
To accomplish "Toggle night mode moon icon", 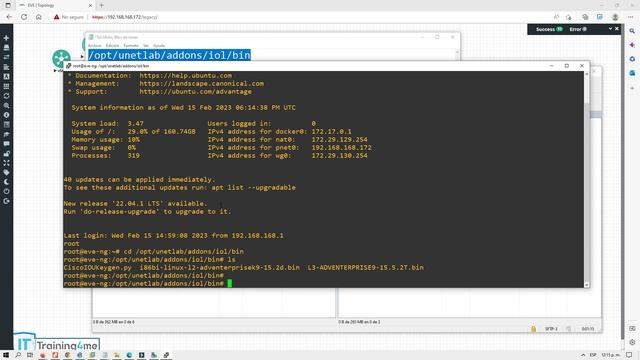I will pos(6,182).
